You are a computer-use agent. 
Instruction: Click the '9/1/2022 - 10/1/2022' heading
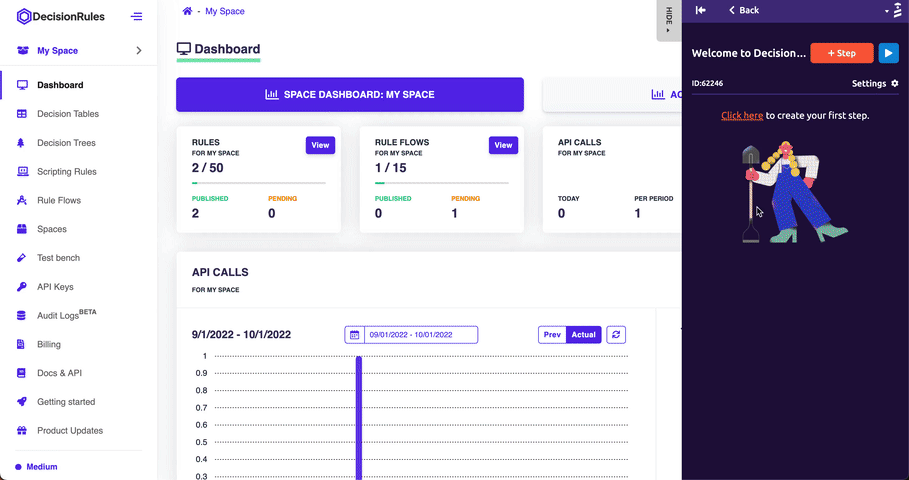point(241,334)
